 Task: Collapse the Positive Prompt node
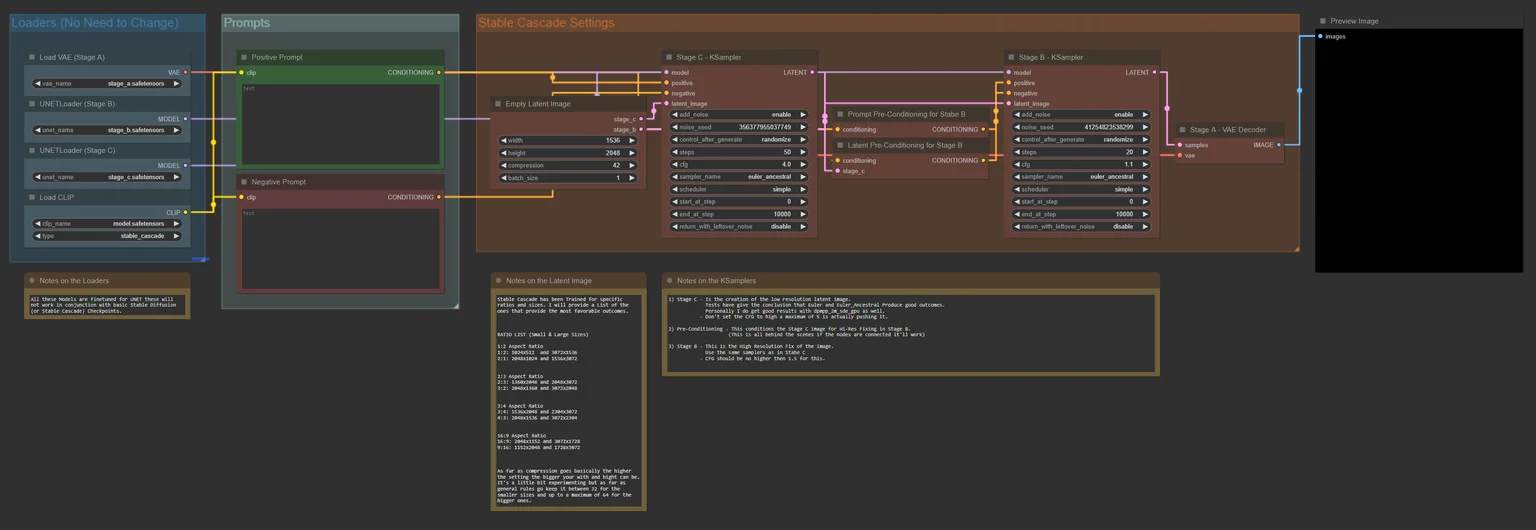(244, 57)
